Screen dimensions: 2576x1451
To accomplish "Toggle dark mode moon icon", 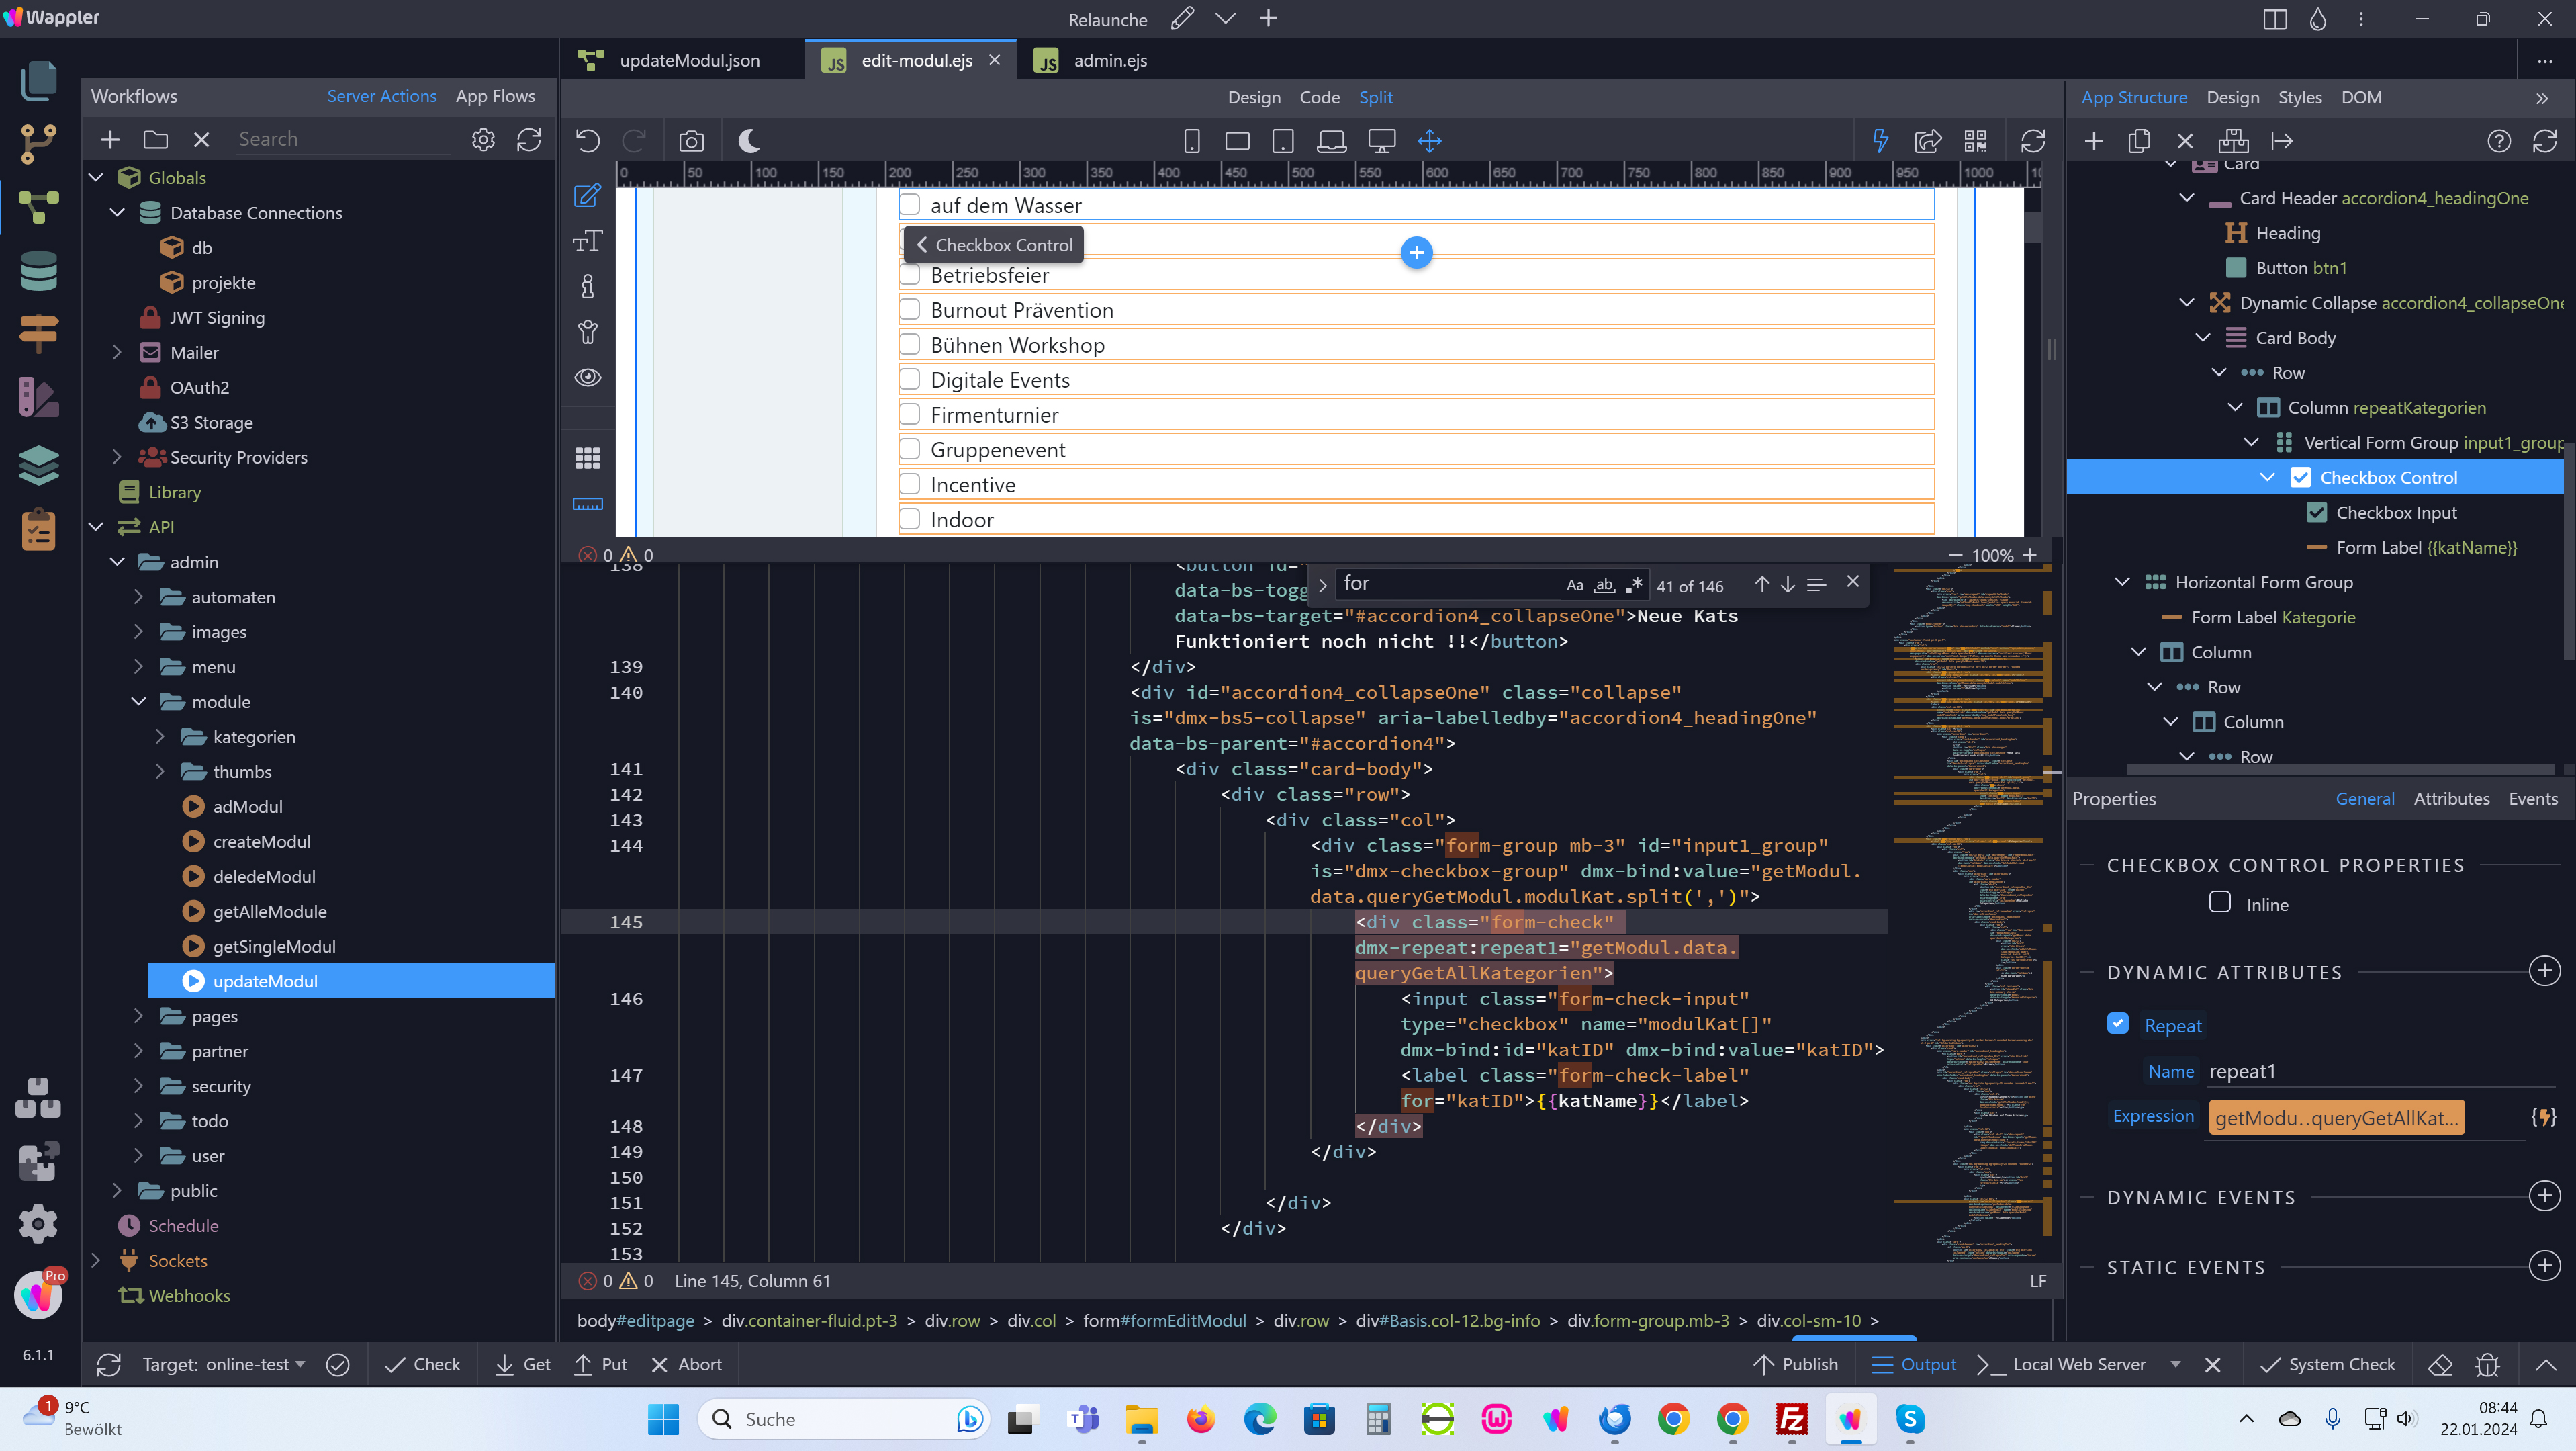I will tap(749, 141).
